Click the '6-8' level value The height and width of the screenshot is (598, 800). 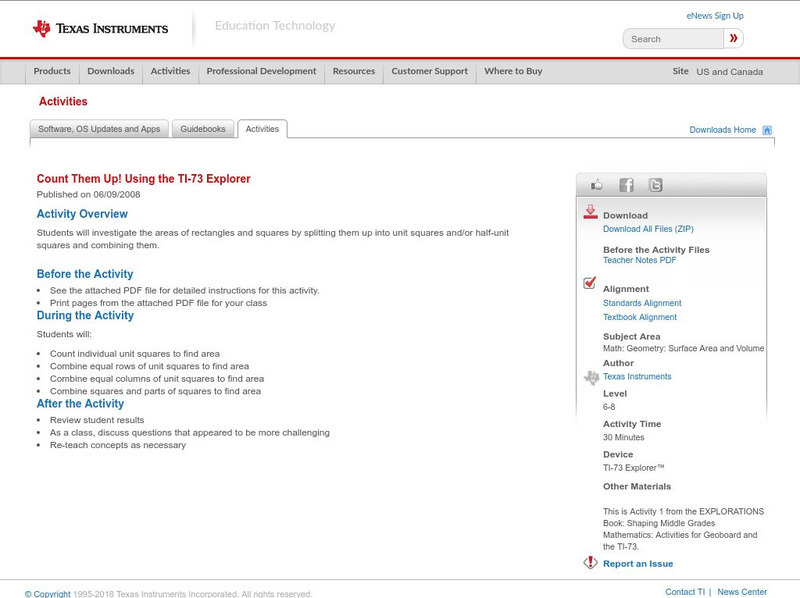pyautogui.click(x=609, y=407)
